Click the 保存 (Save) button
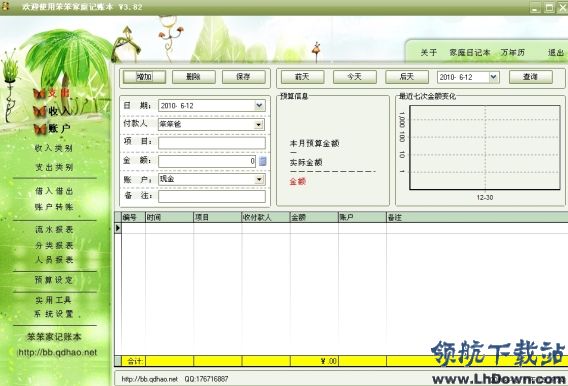This screenshot has height=386, width=568. (243, 77)
